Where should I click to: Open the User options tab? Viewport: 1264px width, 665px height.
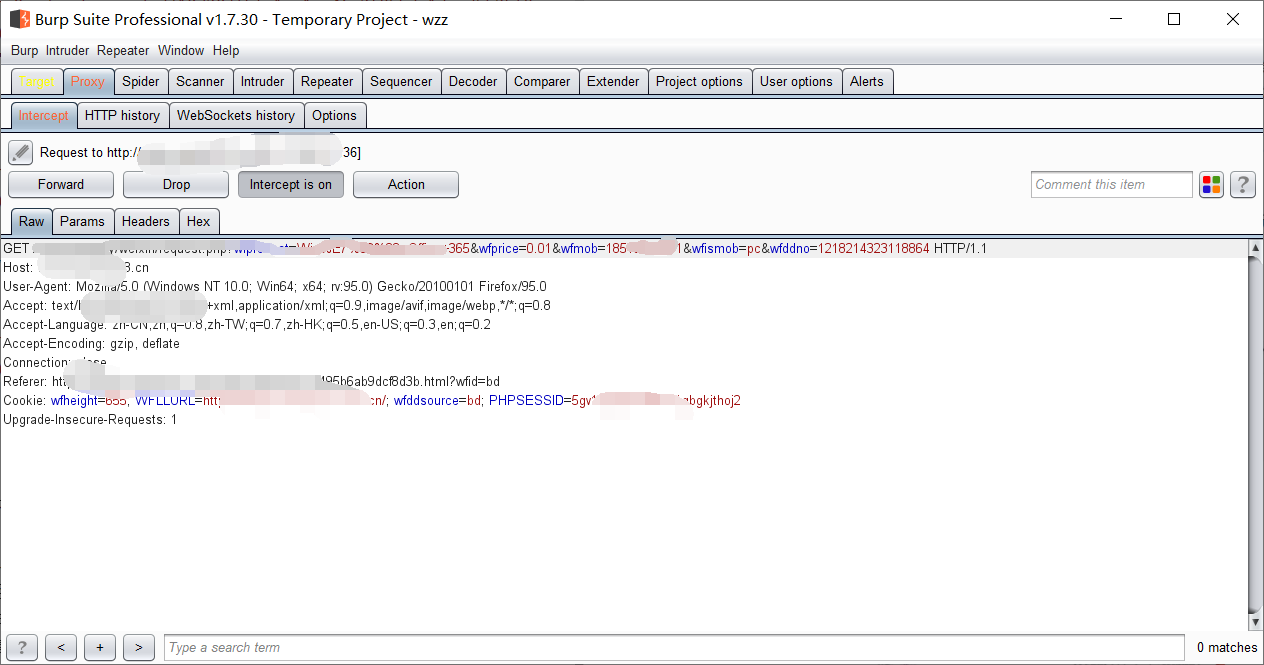(x=796, y=81)
